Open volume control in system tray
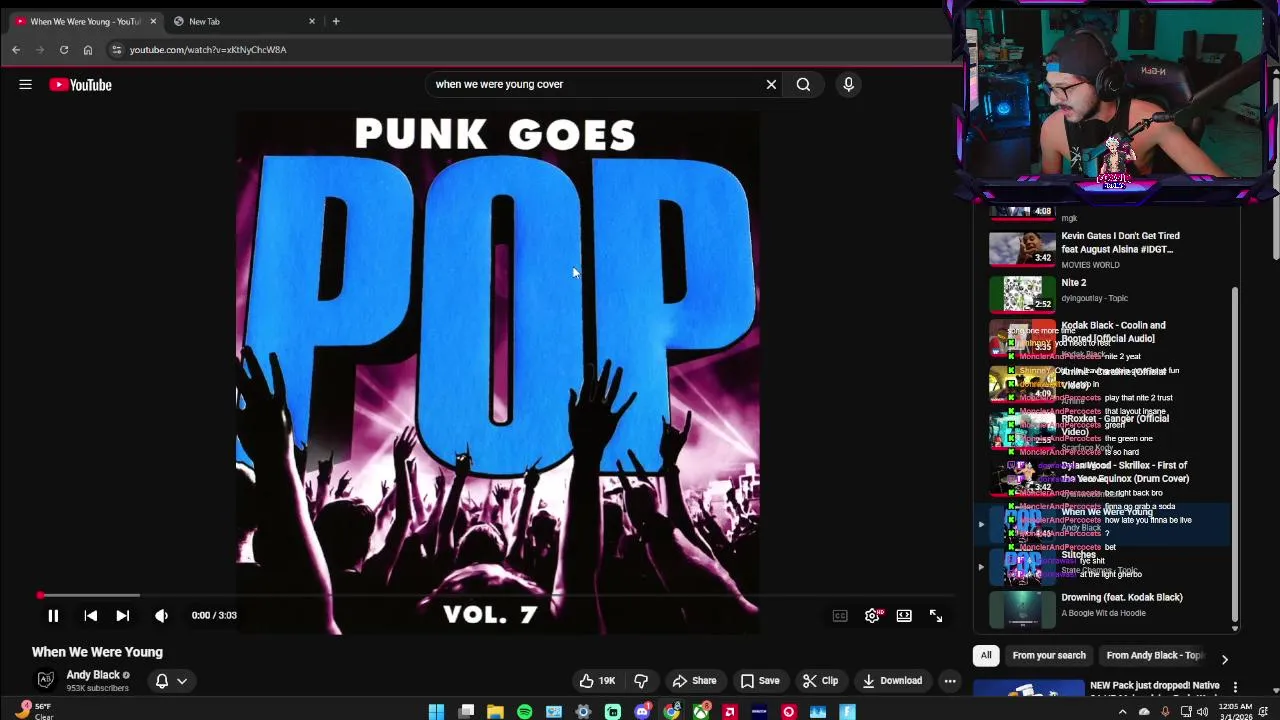 pyautogui.click(x=1203, y=712)
